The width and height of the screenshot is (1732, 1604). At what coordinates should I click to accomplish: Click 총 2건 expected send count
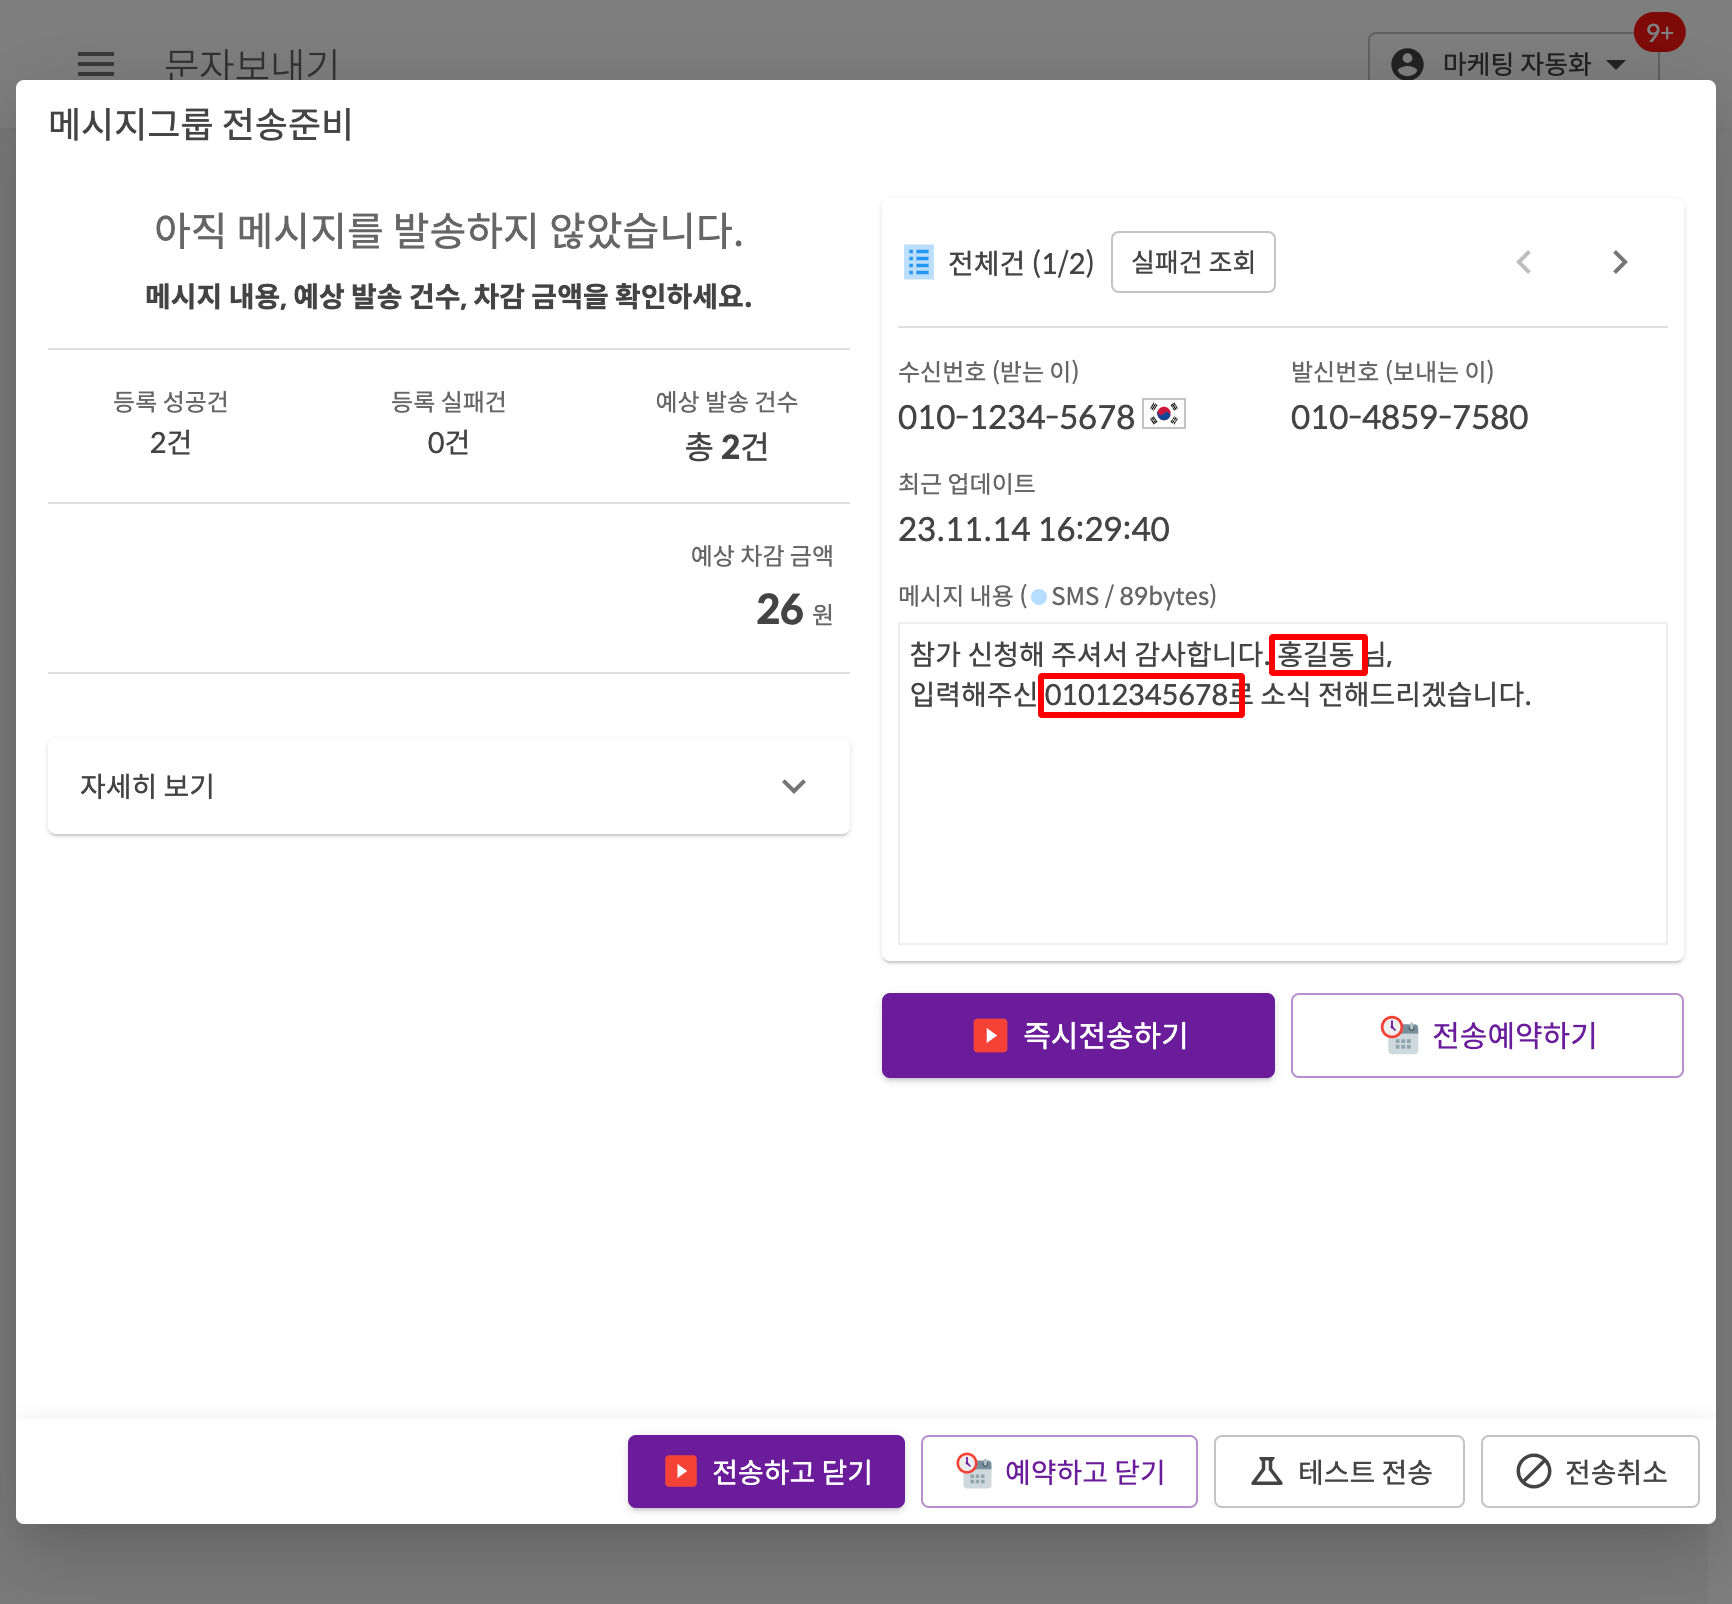727,446
